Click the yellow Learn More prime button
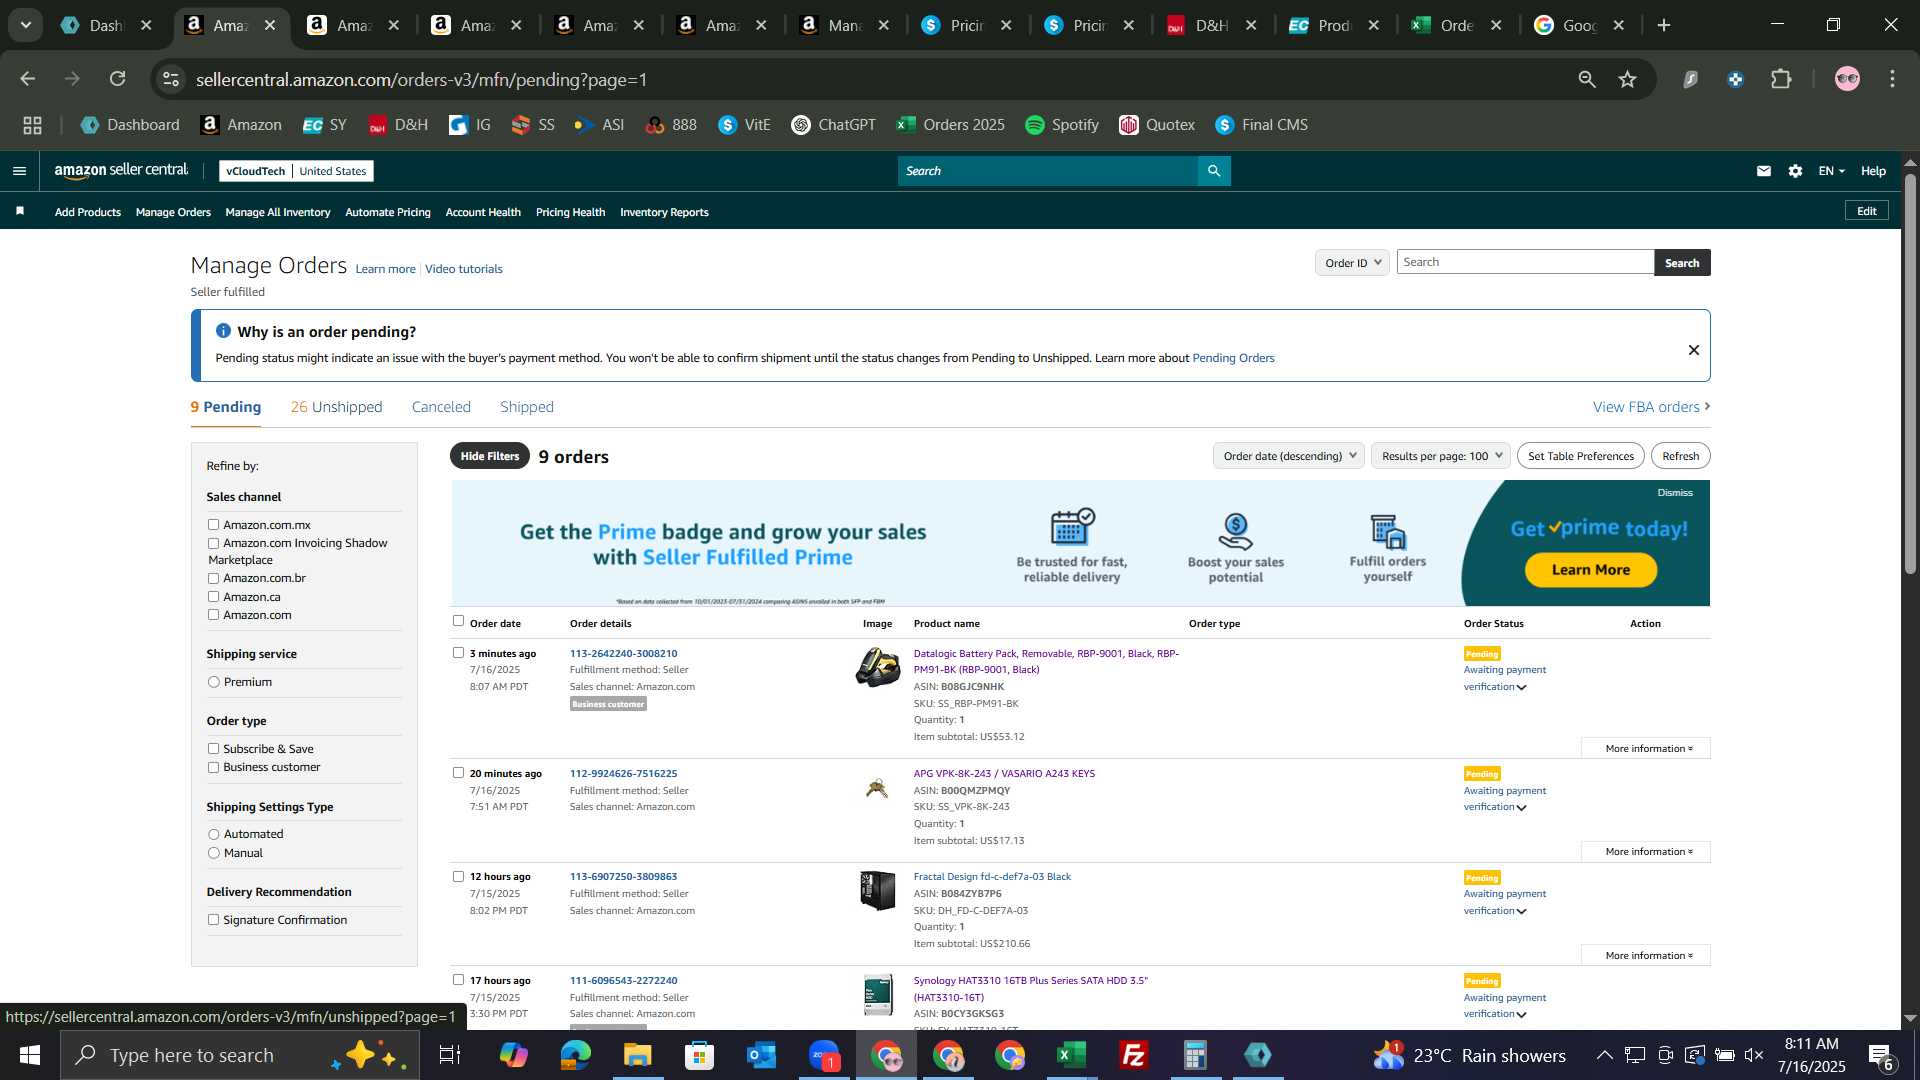 click(x=1591, y=570)
